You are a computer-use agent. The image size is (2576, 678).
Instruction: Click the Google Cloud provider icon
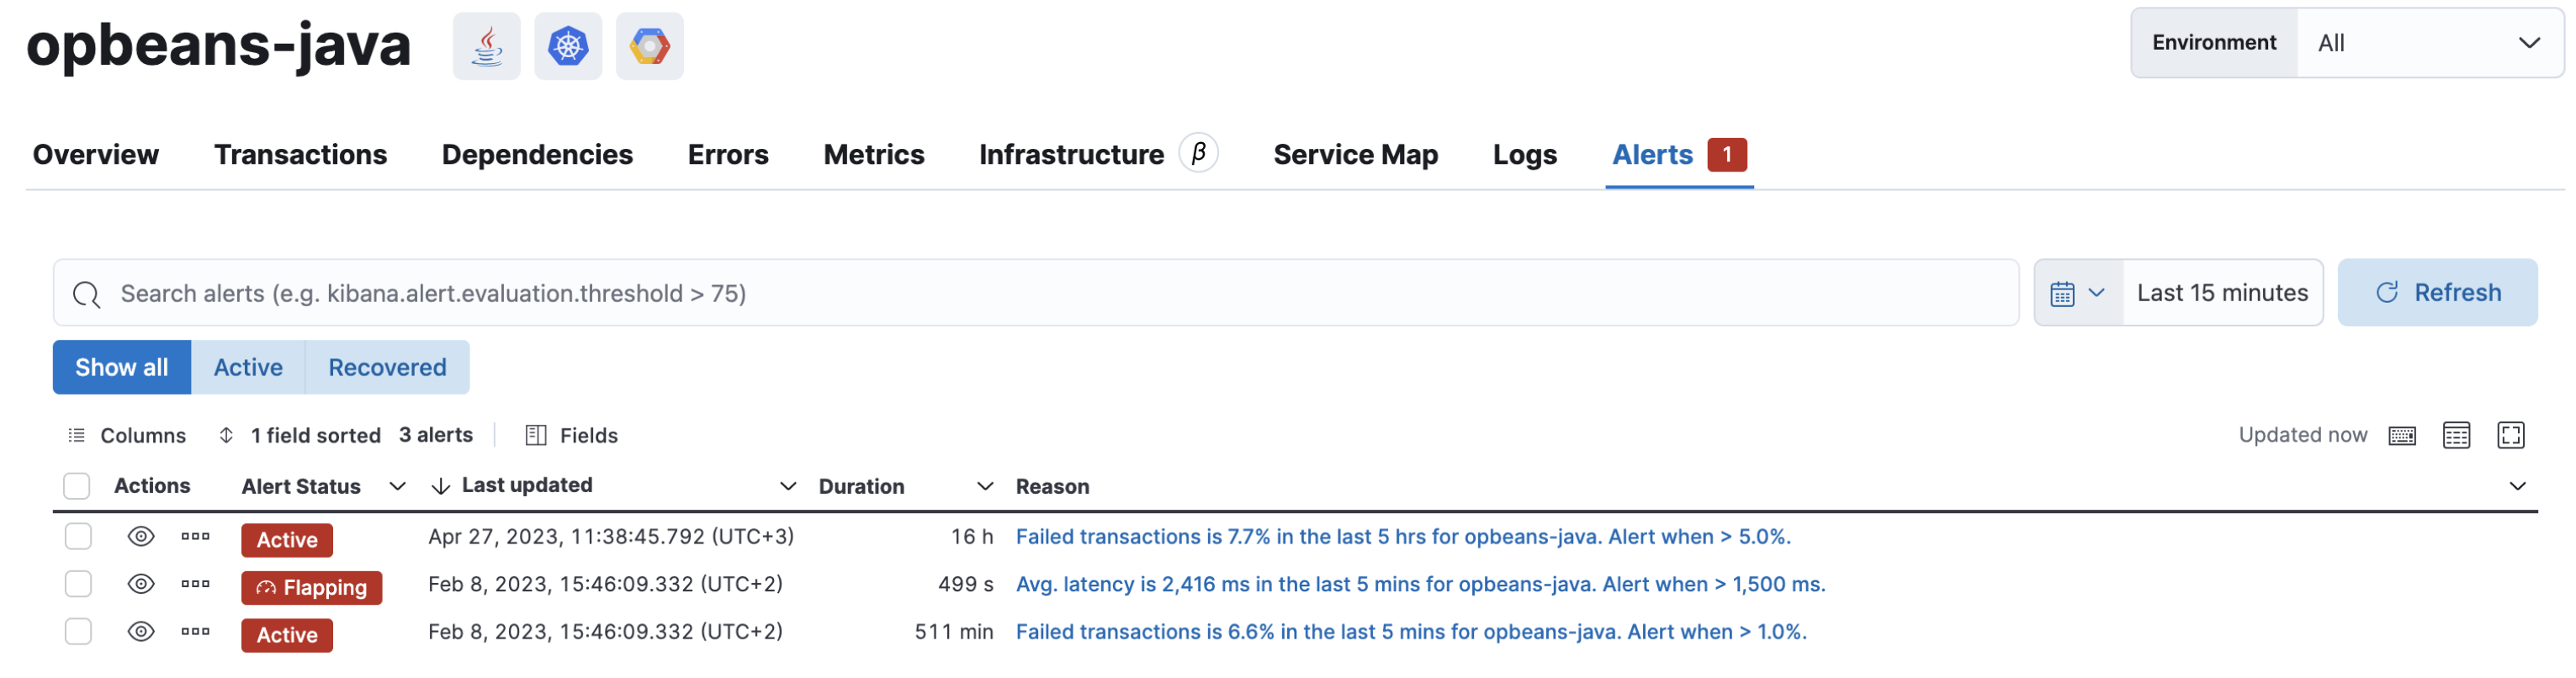coord(649,46)
